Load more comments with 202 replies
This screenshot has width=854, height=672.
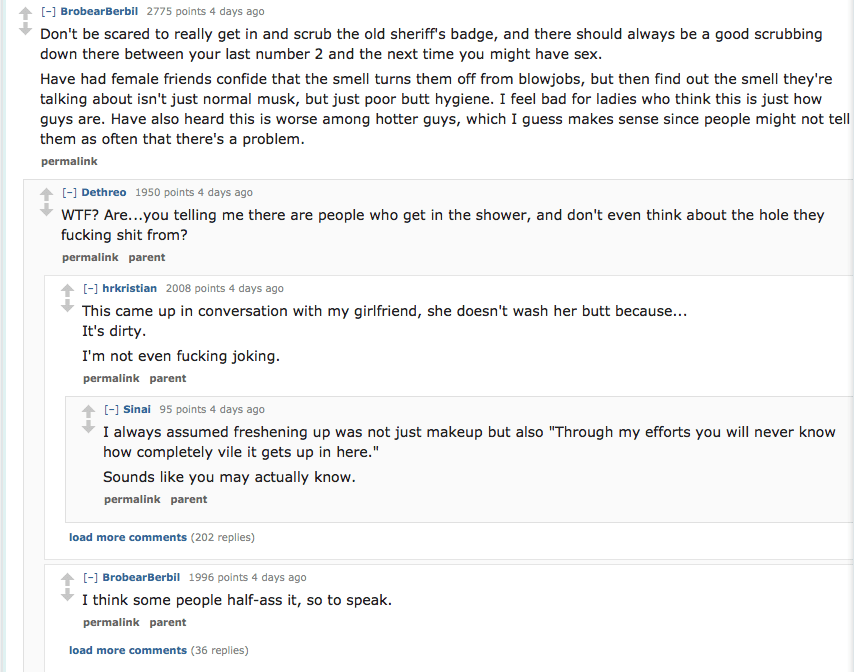(127, 537)
